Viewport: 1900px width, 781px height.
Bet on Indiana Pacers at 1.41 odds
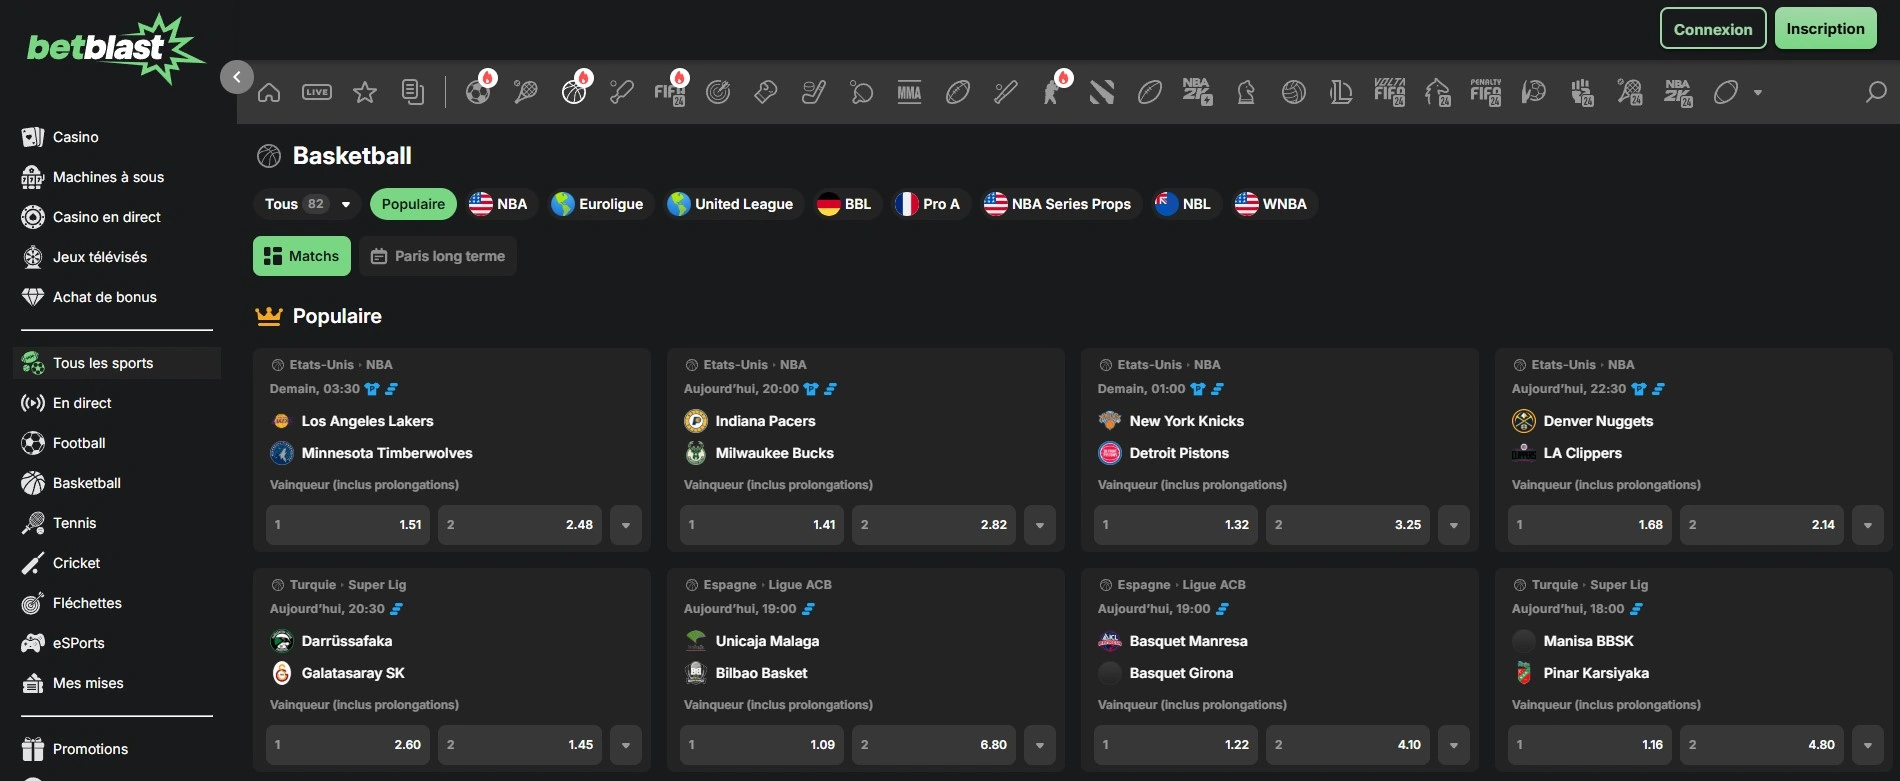click(x=762, y=525)
